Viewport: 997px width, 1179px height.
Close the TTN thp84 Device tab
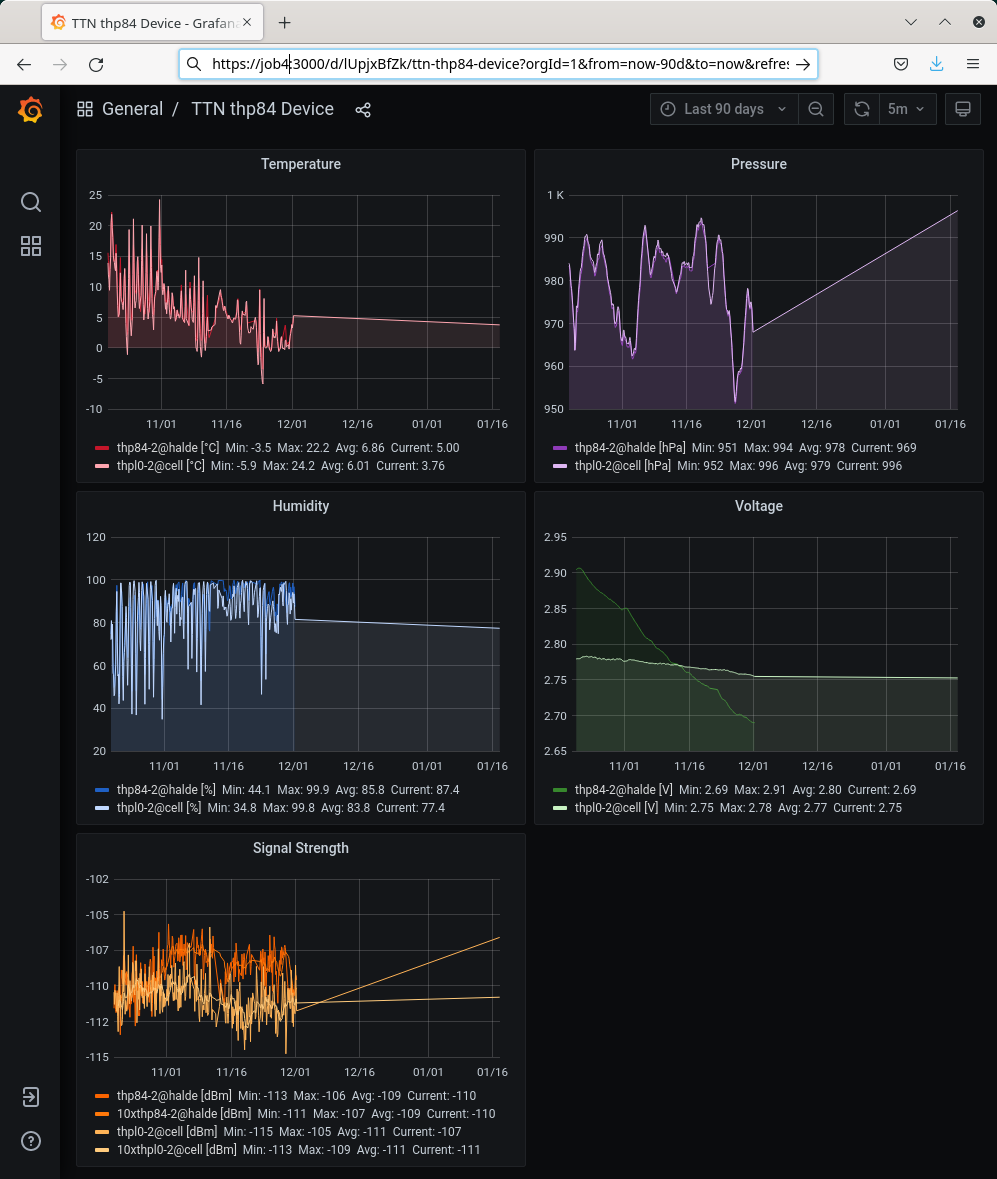(x=247, y=23)
